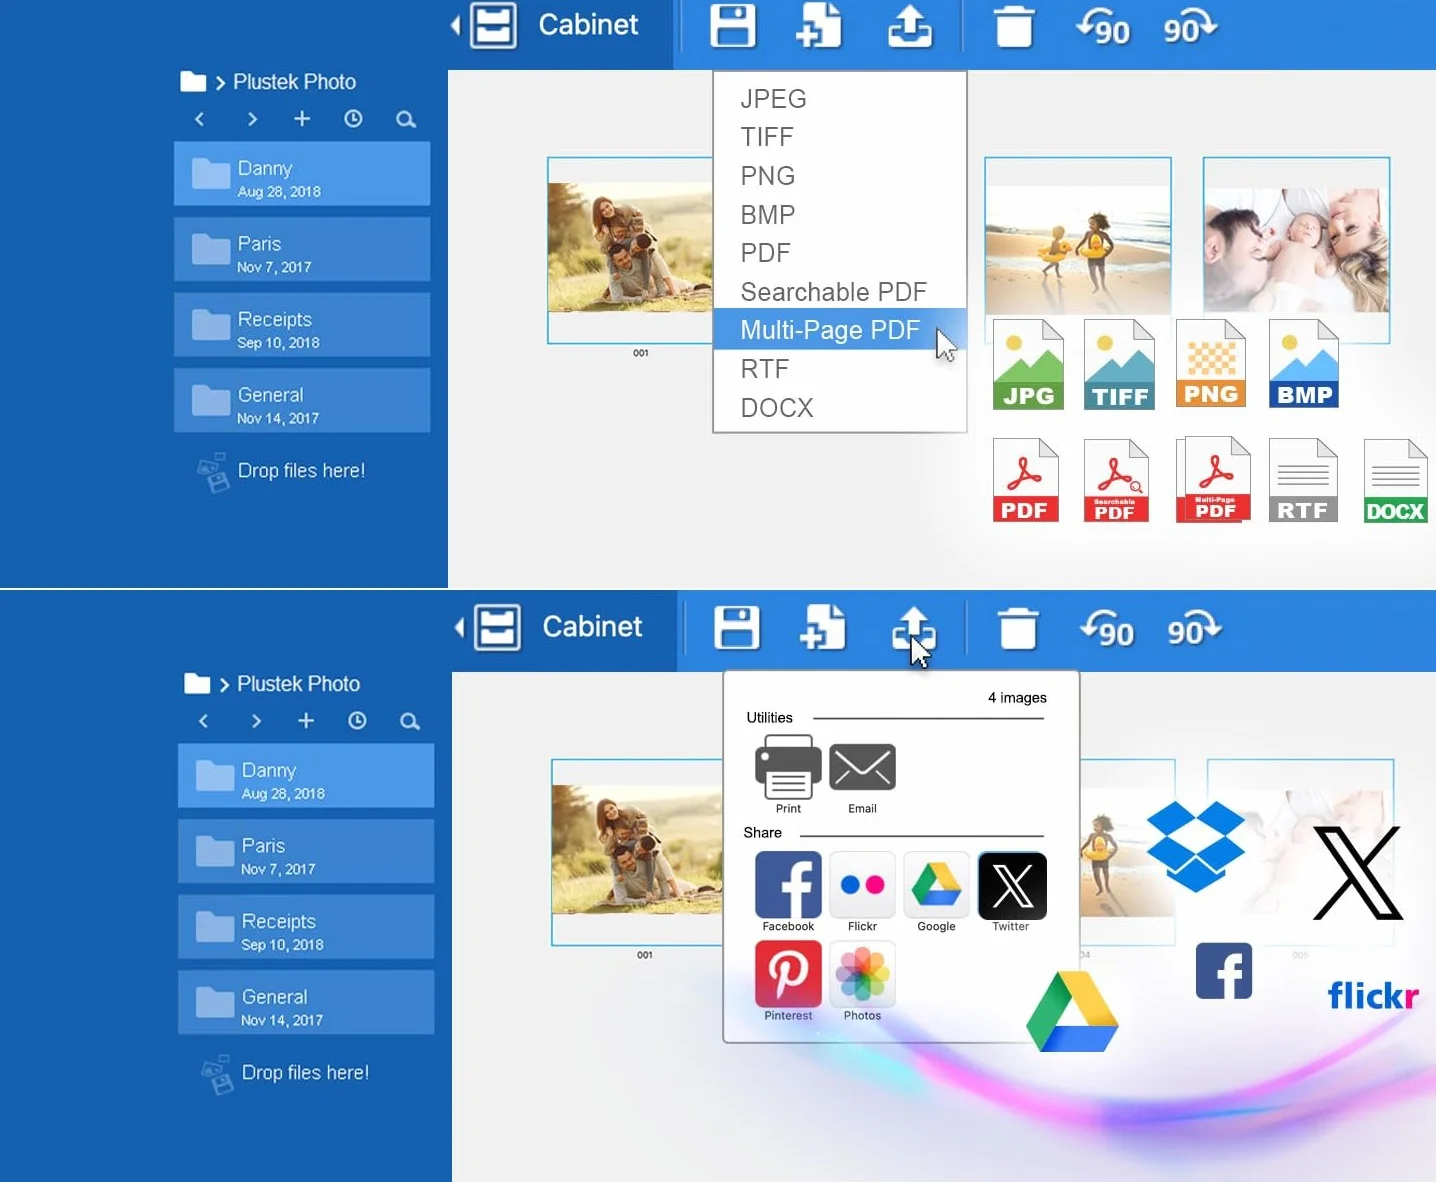Select the beach children photo thumbnail
Image resolution: width=1436 pixels, height=1182 pixels.
pos(1077,237)
